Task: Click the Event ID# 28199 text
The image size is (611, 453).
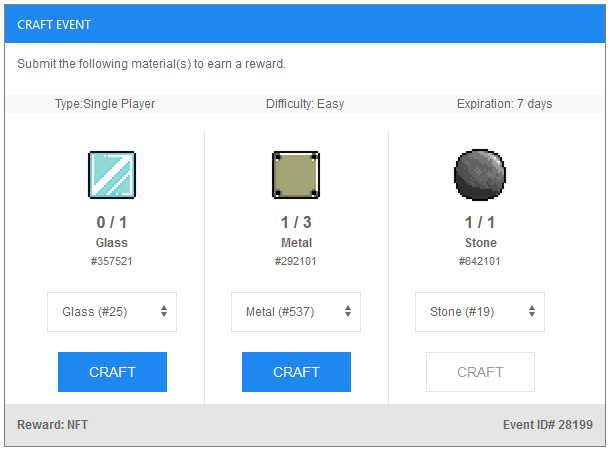Action: click(x=548, y=425)
